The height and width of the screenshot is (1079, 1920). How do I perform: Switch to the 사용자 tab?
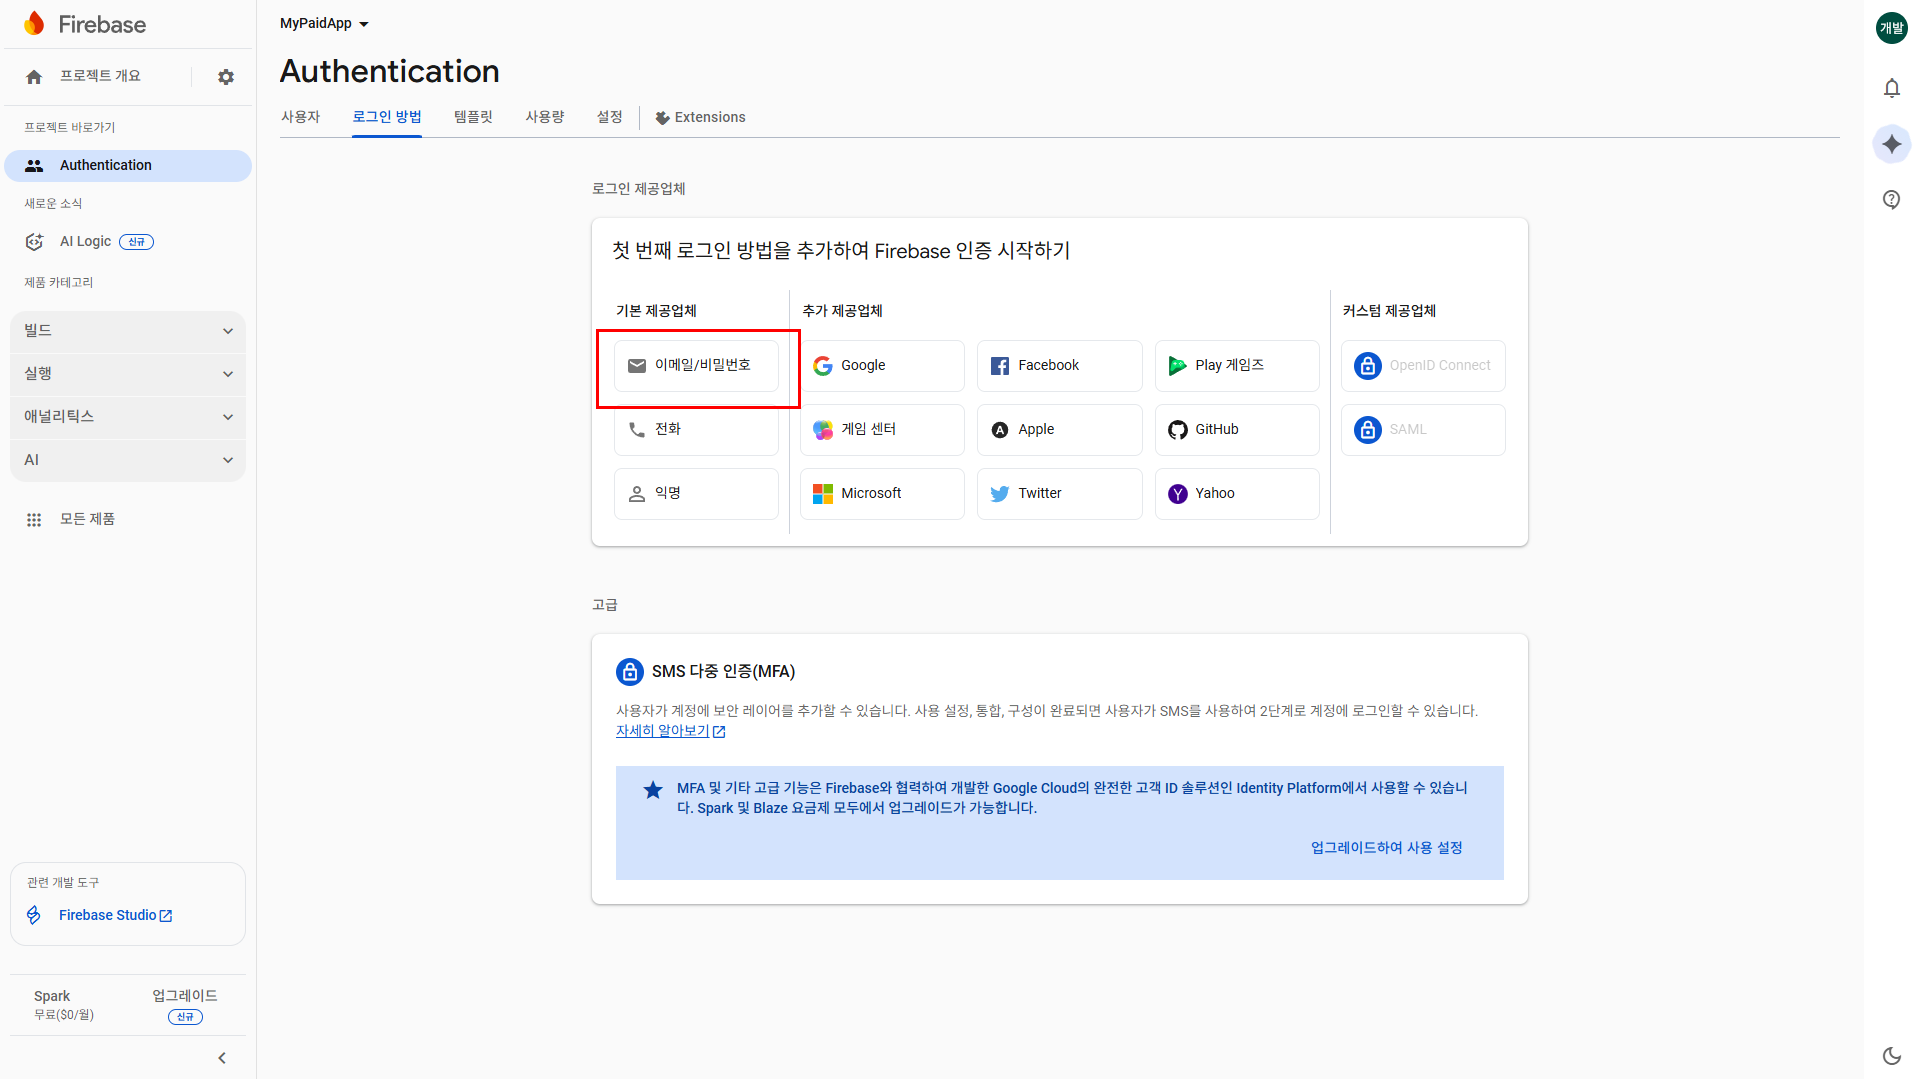300,117
